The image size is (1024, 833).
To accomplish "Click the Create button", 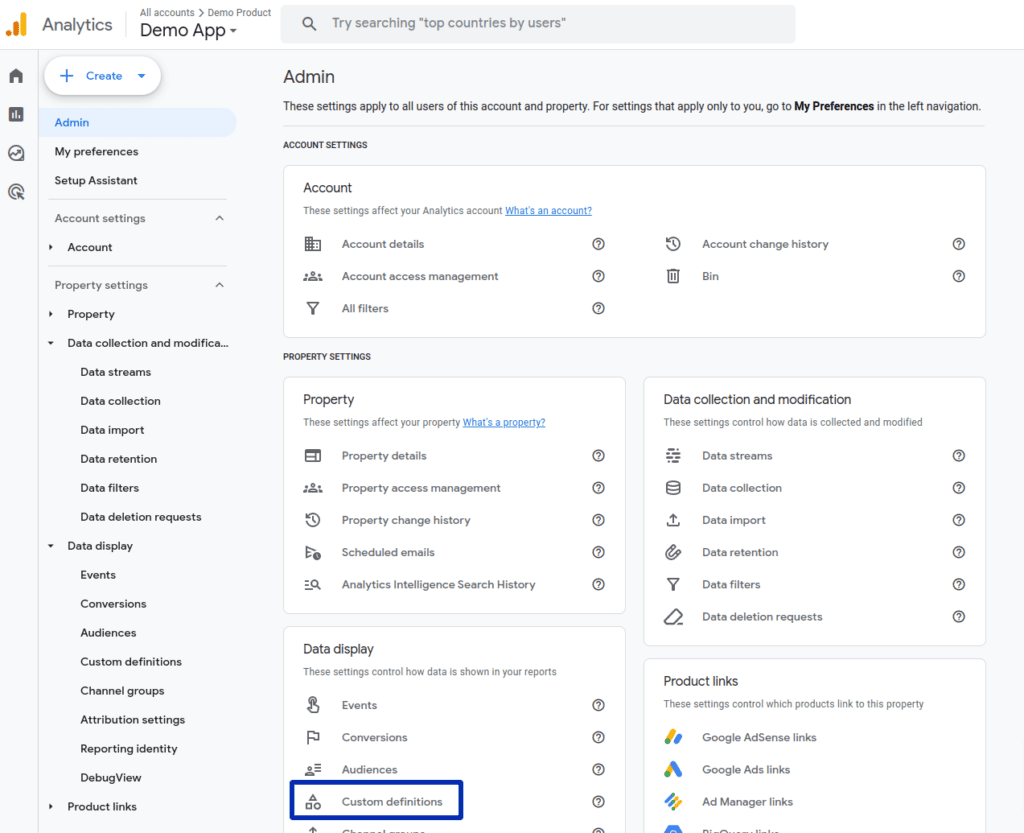I will 103,76.
